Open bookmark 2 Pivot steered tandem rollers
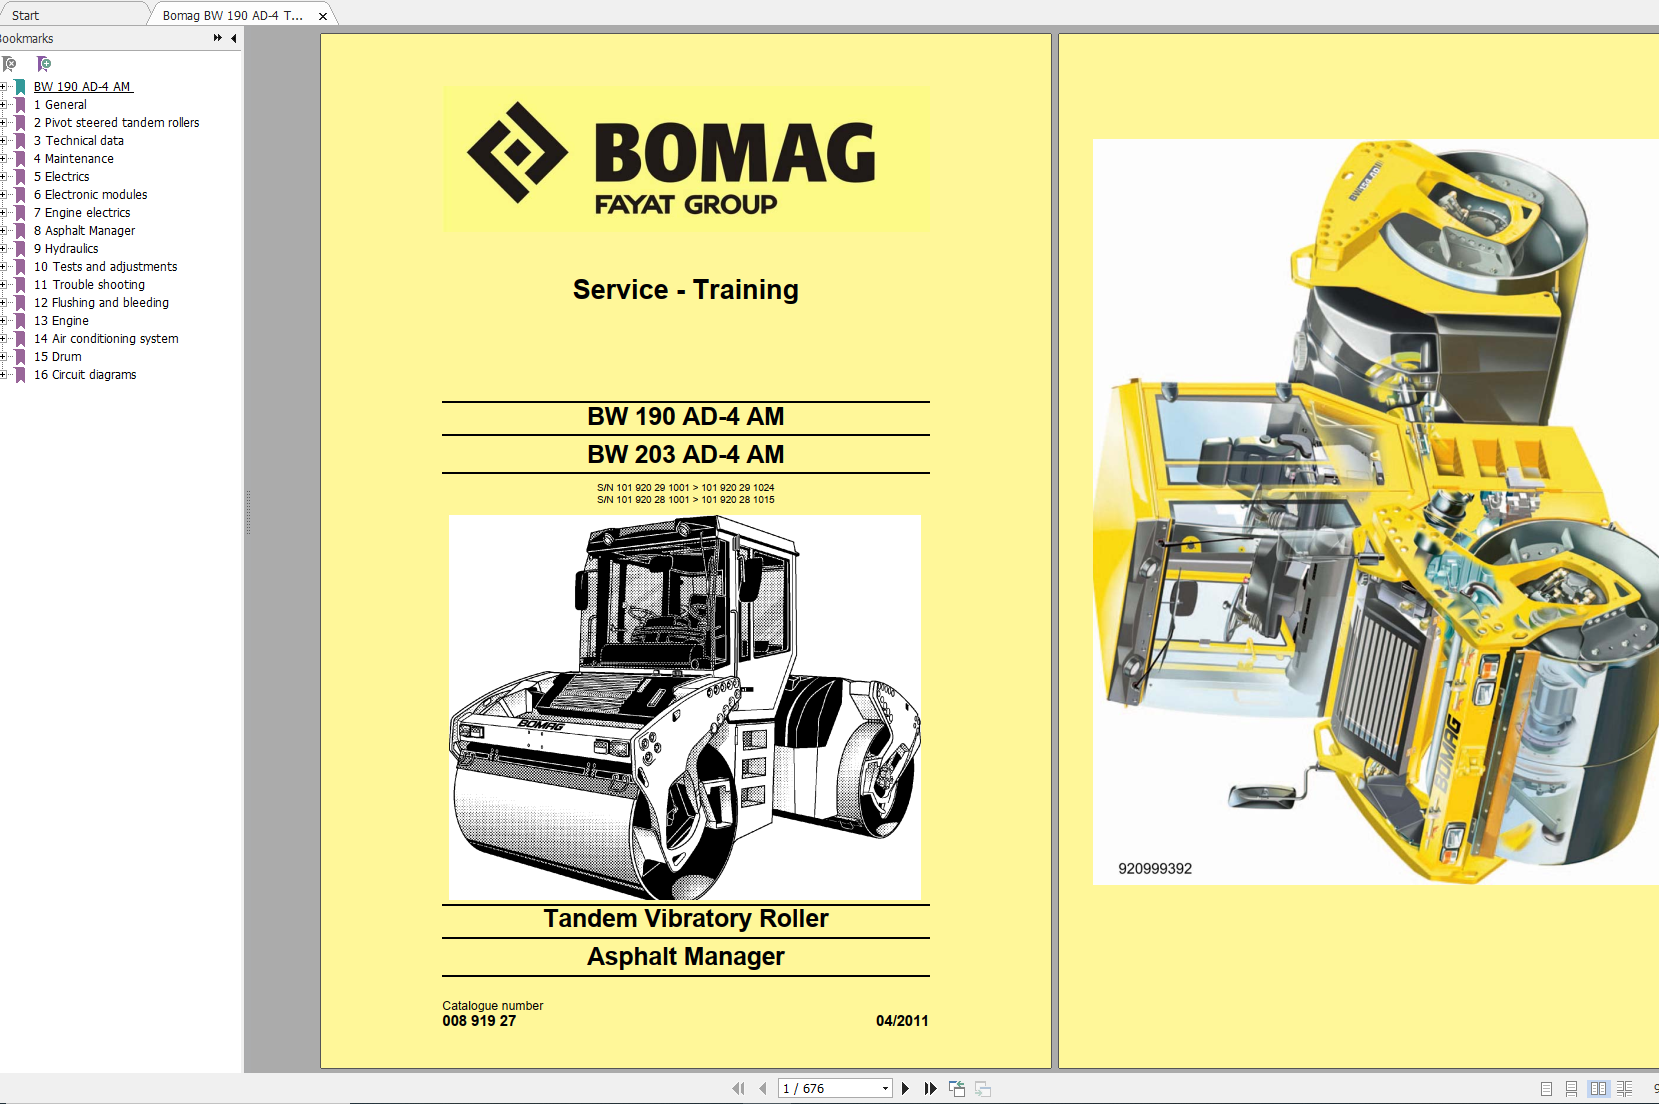The width and height of the screenshot is (1659, 1104). coord(117,123)
